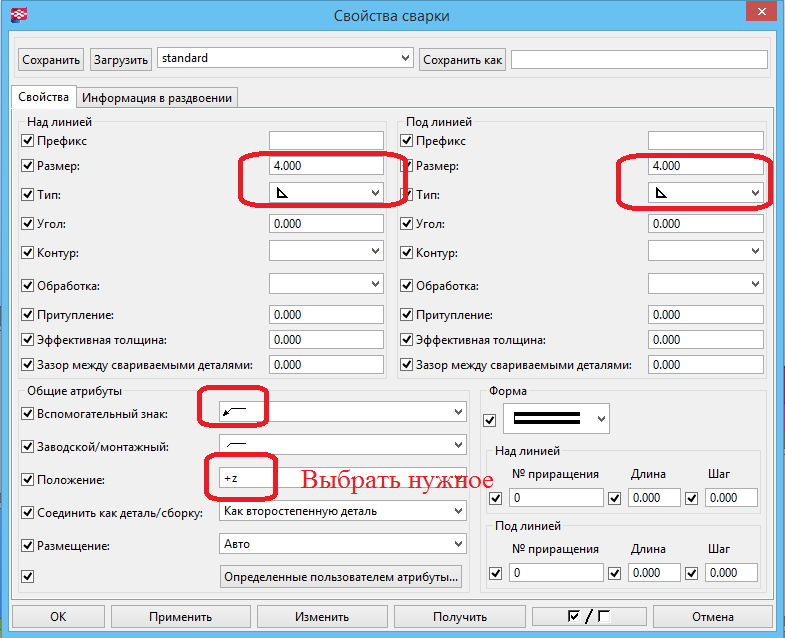Uncheck the Положение attribute checkbox

pos(27,480)
